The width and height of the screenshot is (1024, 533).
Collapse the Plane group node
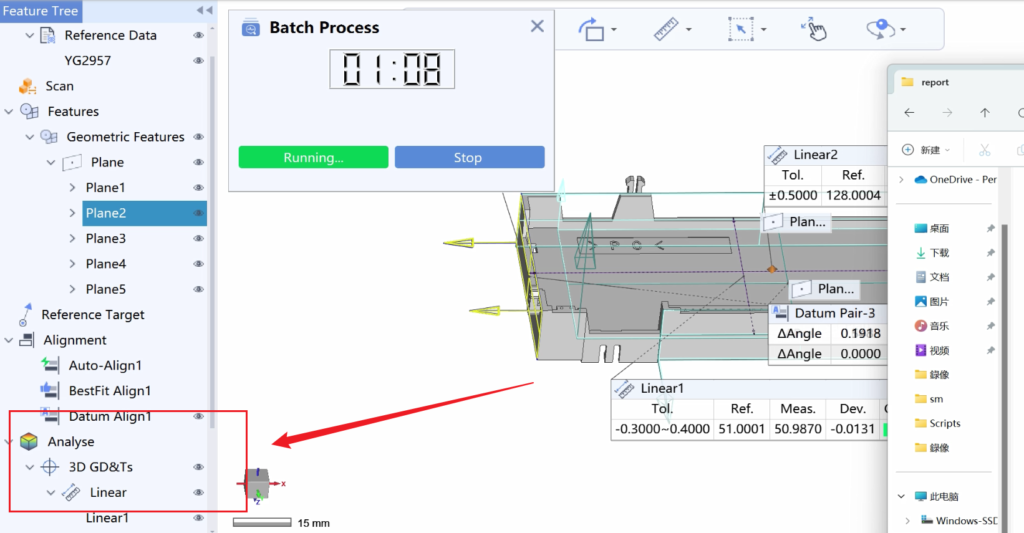coord(51,163)
